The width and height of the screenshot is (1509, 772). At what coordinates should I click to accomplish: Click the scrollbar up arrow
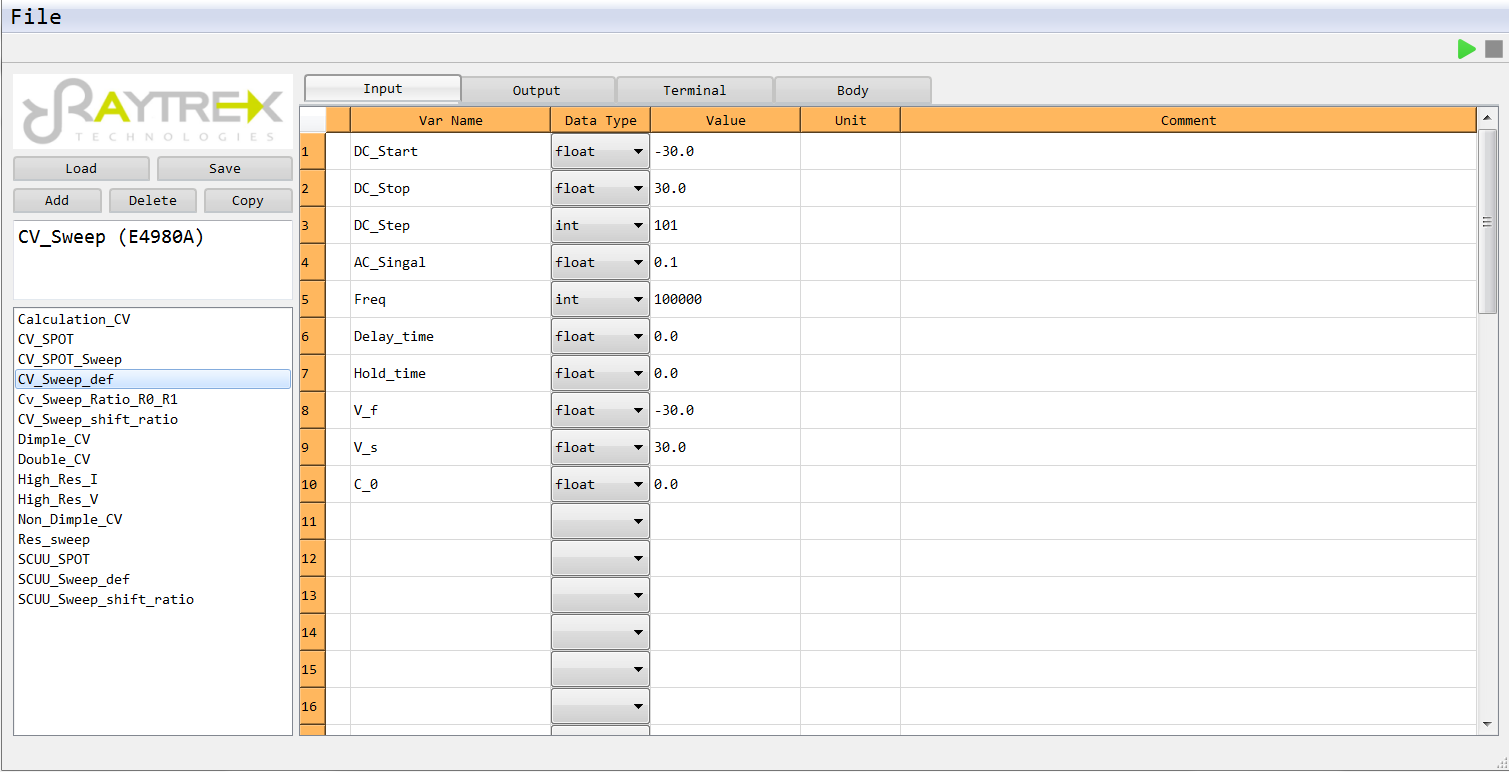click(x=1487, y=117)
